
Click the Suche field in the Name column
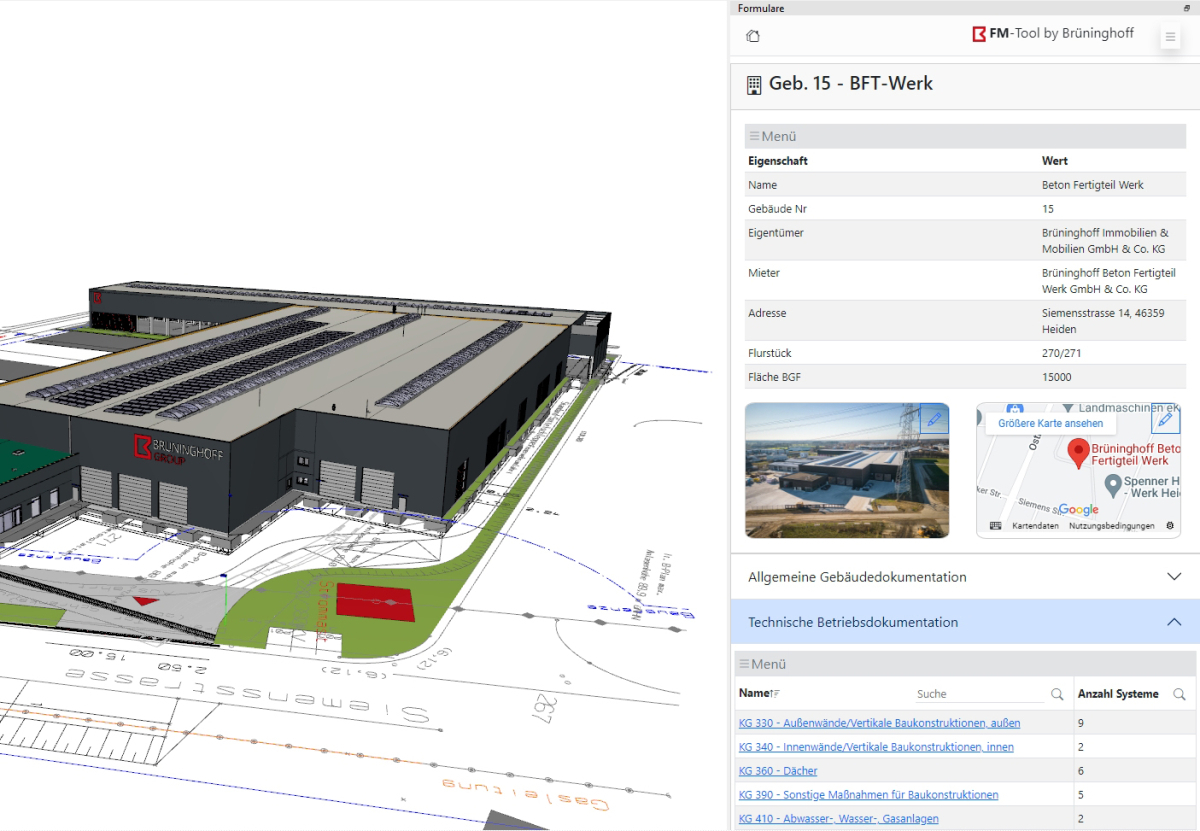[981, 694]
